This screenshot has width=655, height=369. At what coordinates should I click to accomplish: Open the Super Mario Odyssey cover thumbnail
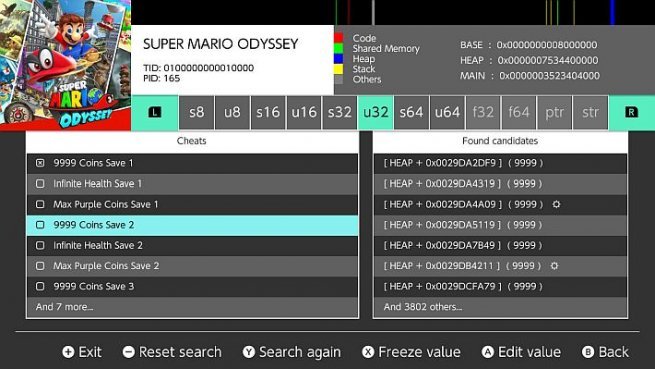(66, 65)
